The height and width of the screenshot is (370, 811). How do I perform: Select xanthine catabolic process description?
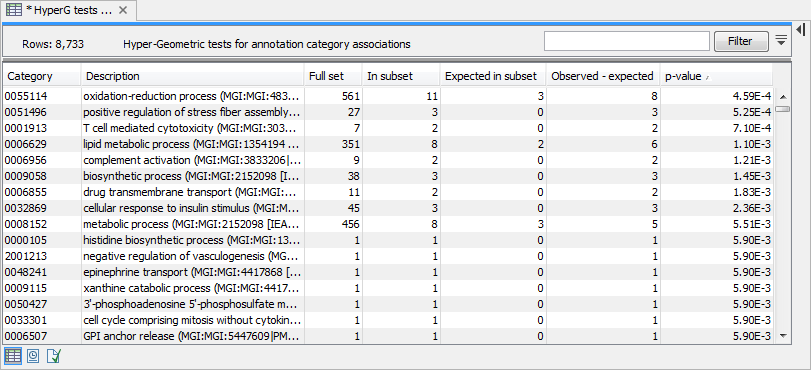pos(192,288)
